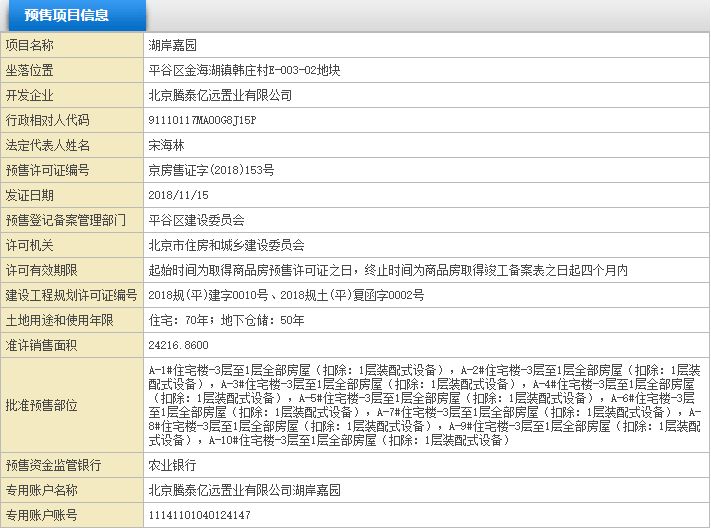Click account number 11141101040124147
Screen dimensions: 711x528
pyautogui.click(x=200, y=515)
